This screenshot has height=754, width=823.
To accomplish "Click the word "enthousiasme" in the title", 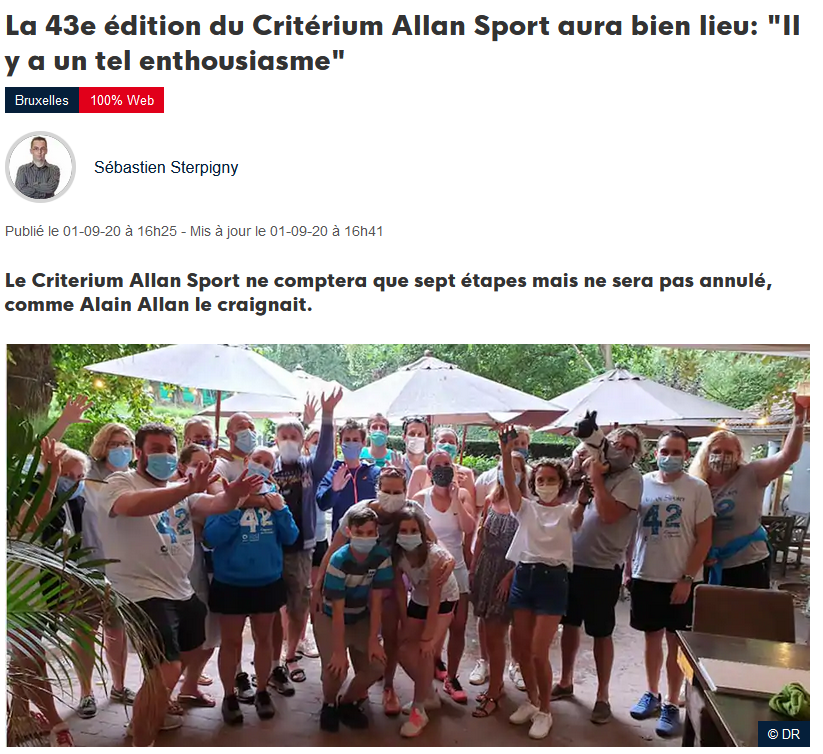I will (235, 61).
